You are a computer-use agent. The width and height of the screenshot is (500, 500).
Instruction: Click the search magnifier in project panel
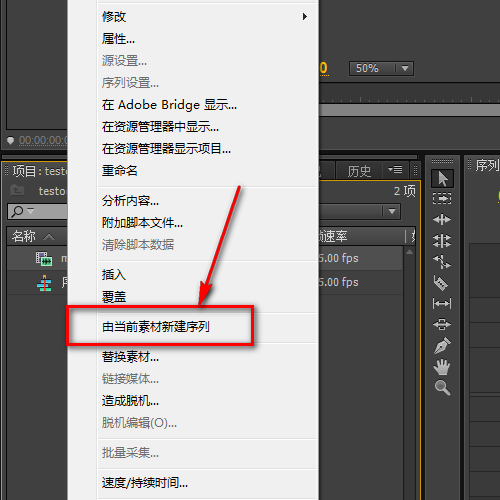pyautogui.click(x=17, y=211)
